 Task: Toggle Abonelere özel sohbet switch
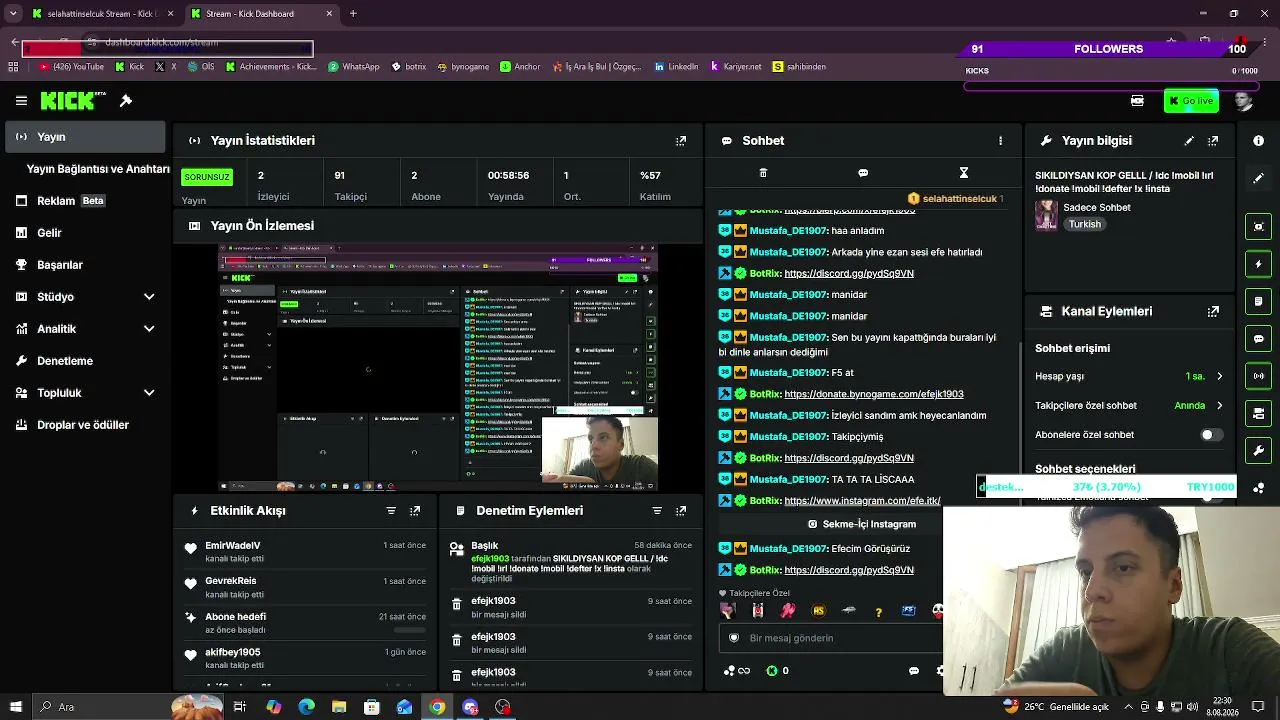1211,435
